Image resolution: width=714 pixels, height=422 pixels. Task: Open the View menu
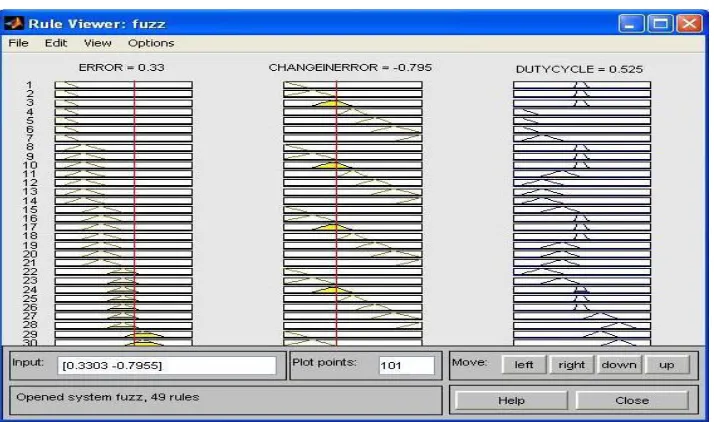click(97, 43)
